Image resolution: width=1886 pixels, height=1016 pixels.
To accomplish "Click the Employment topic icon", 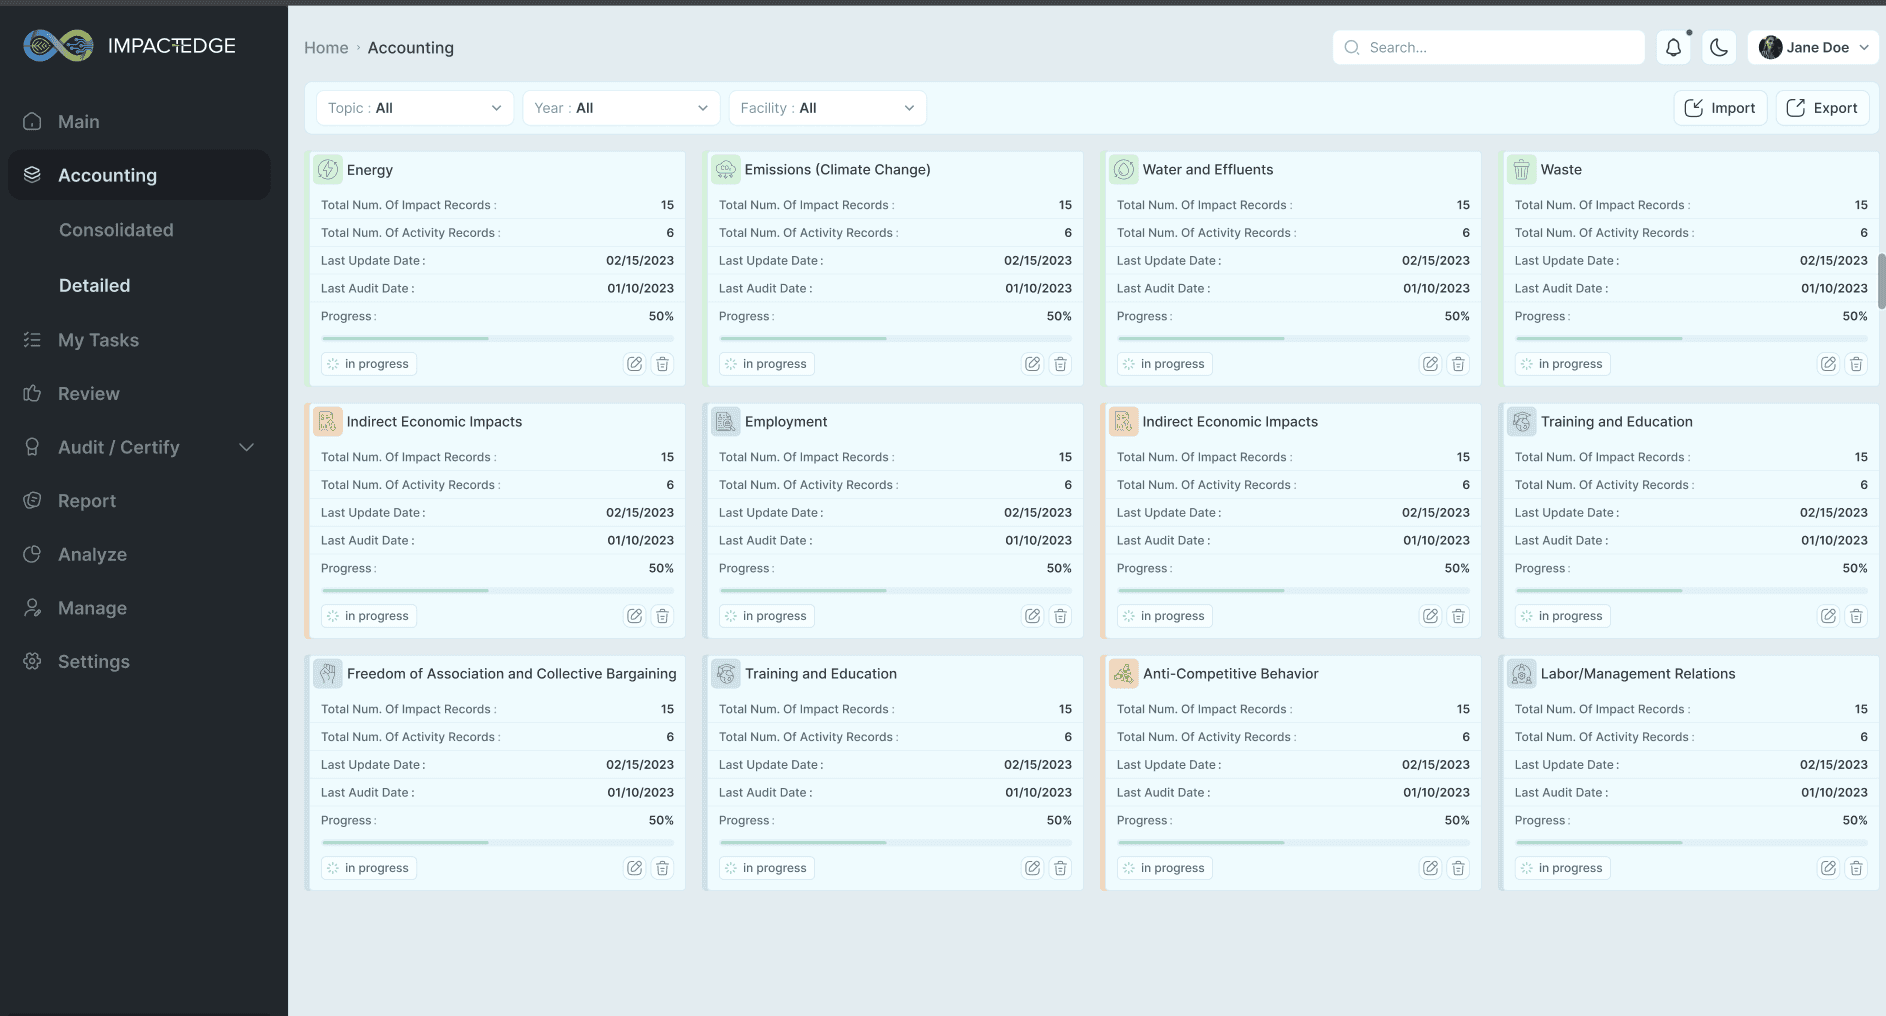I will [726, 422].
